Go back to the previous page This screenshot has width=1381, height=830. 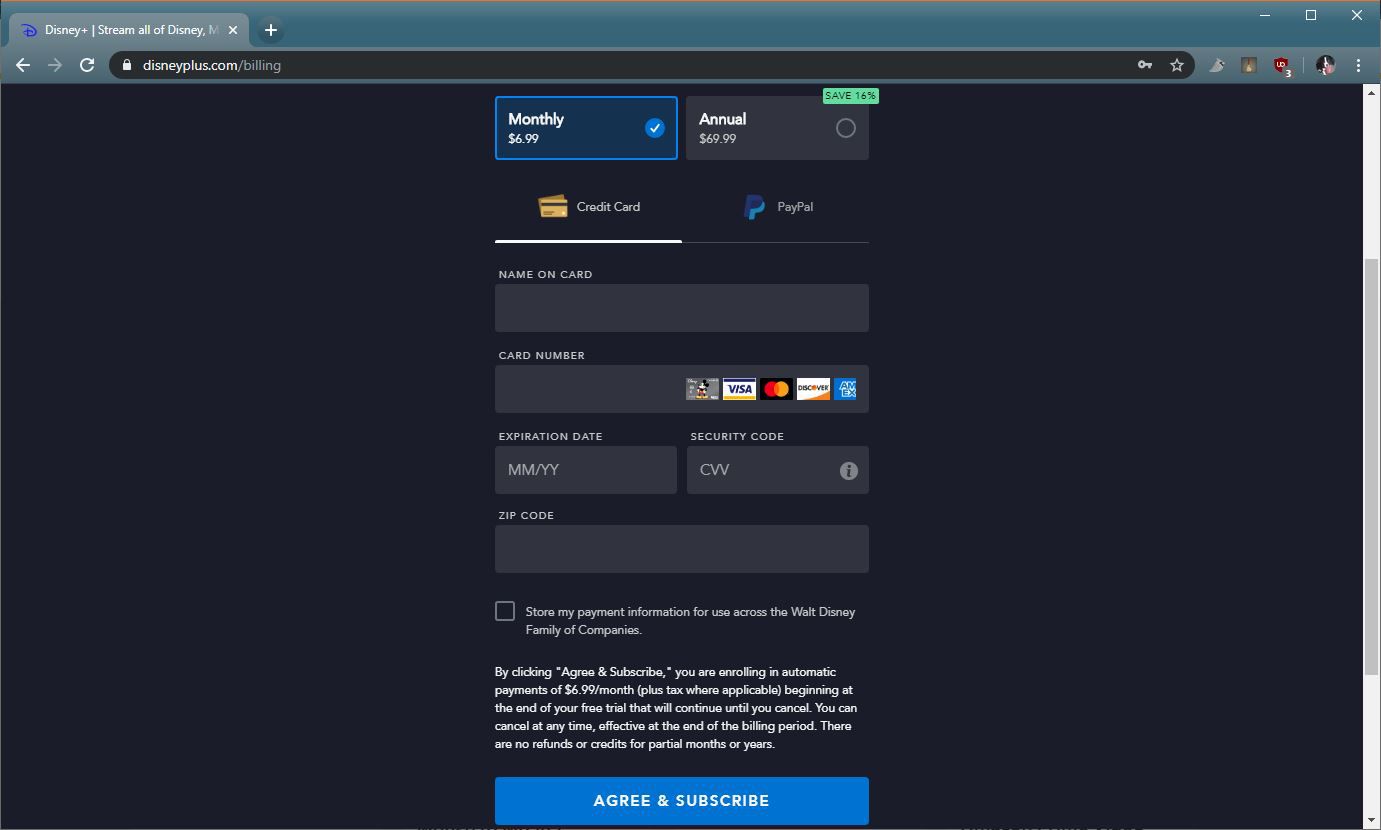[23, 65]
